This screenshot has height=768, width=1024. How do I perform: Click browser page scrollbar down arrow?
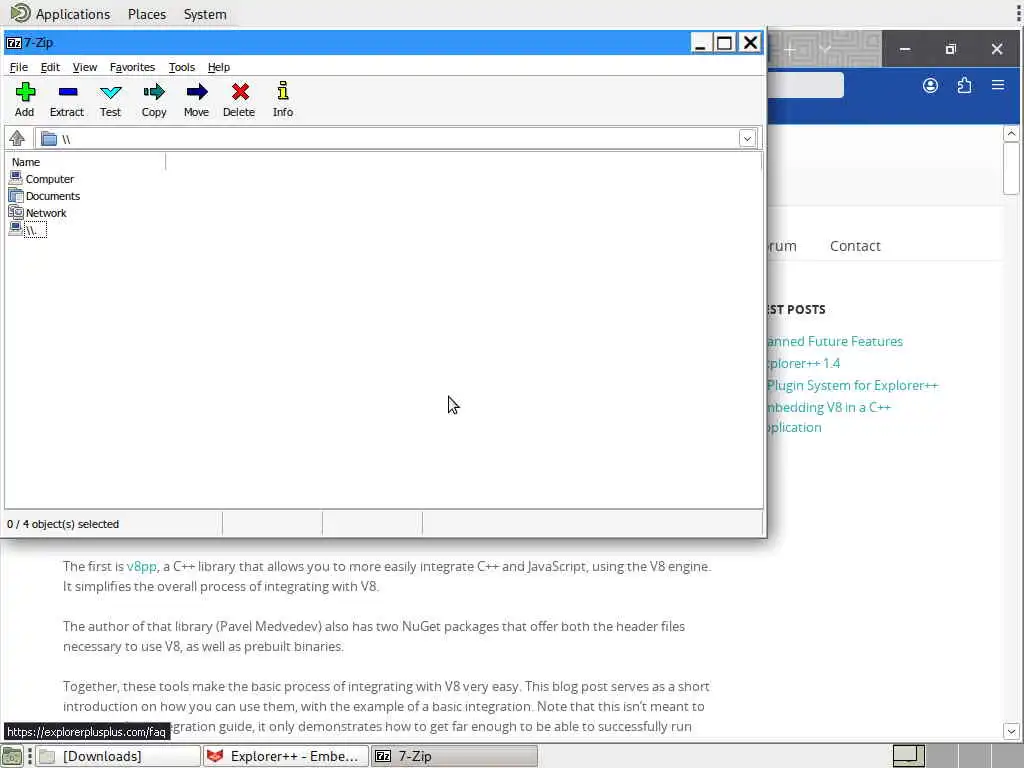tap(1011, 731)
